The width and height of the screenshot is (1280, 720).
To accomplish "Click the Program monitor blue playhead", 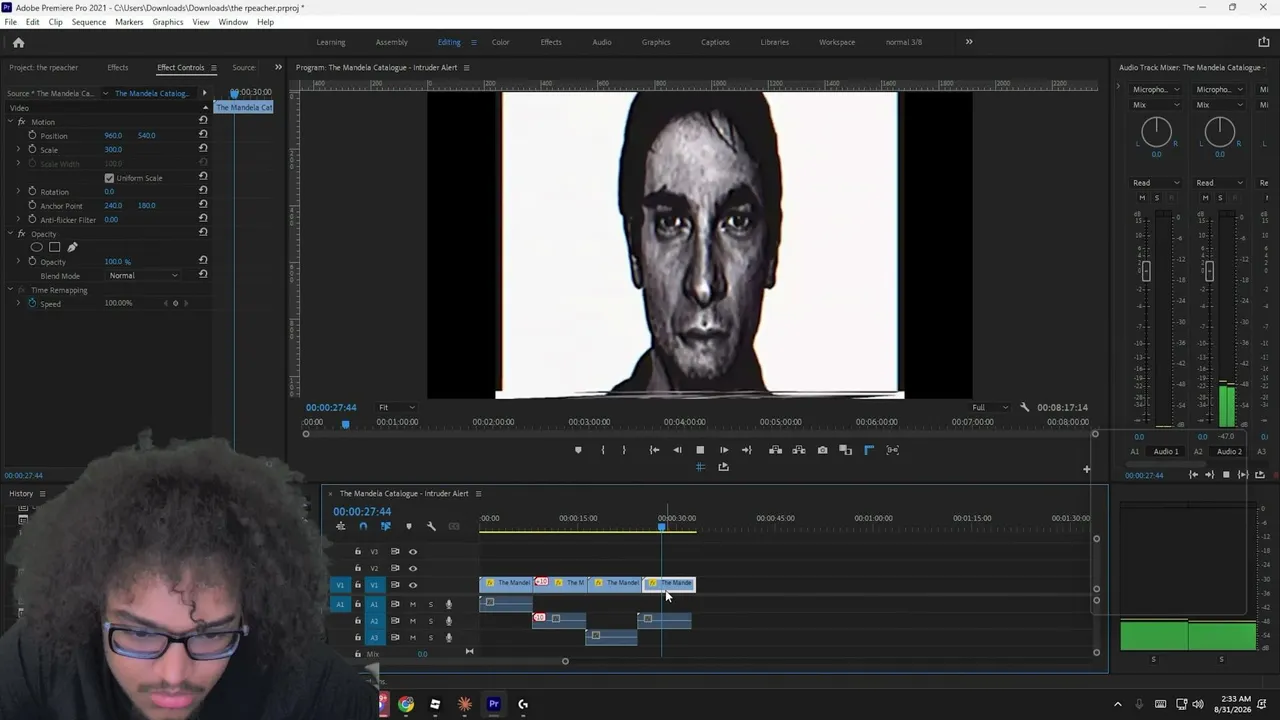I will (x=346, y=424).
